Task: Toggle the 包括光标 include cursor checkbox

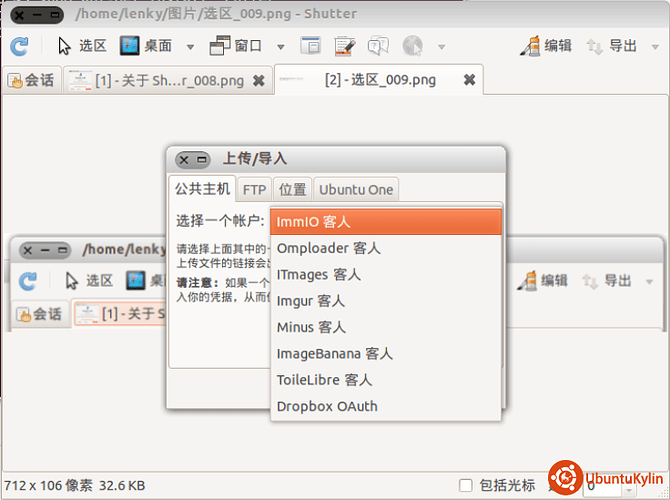Action: (x=466, y=485)
